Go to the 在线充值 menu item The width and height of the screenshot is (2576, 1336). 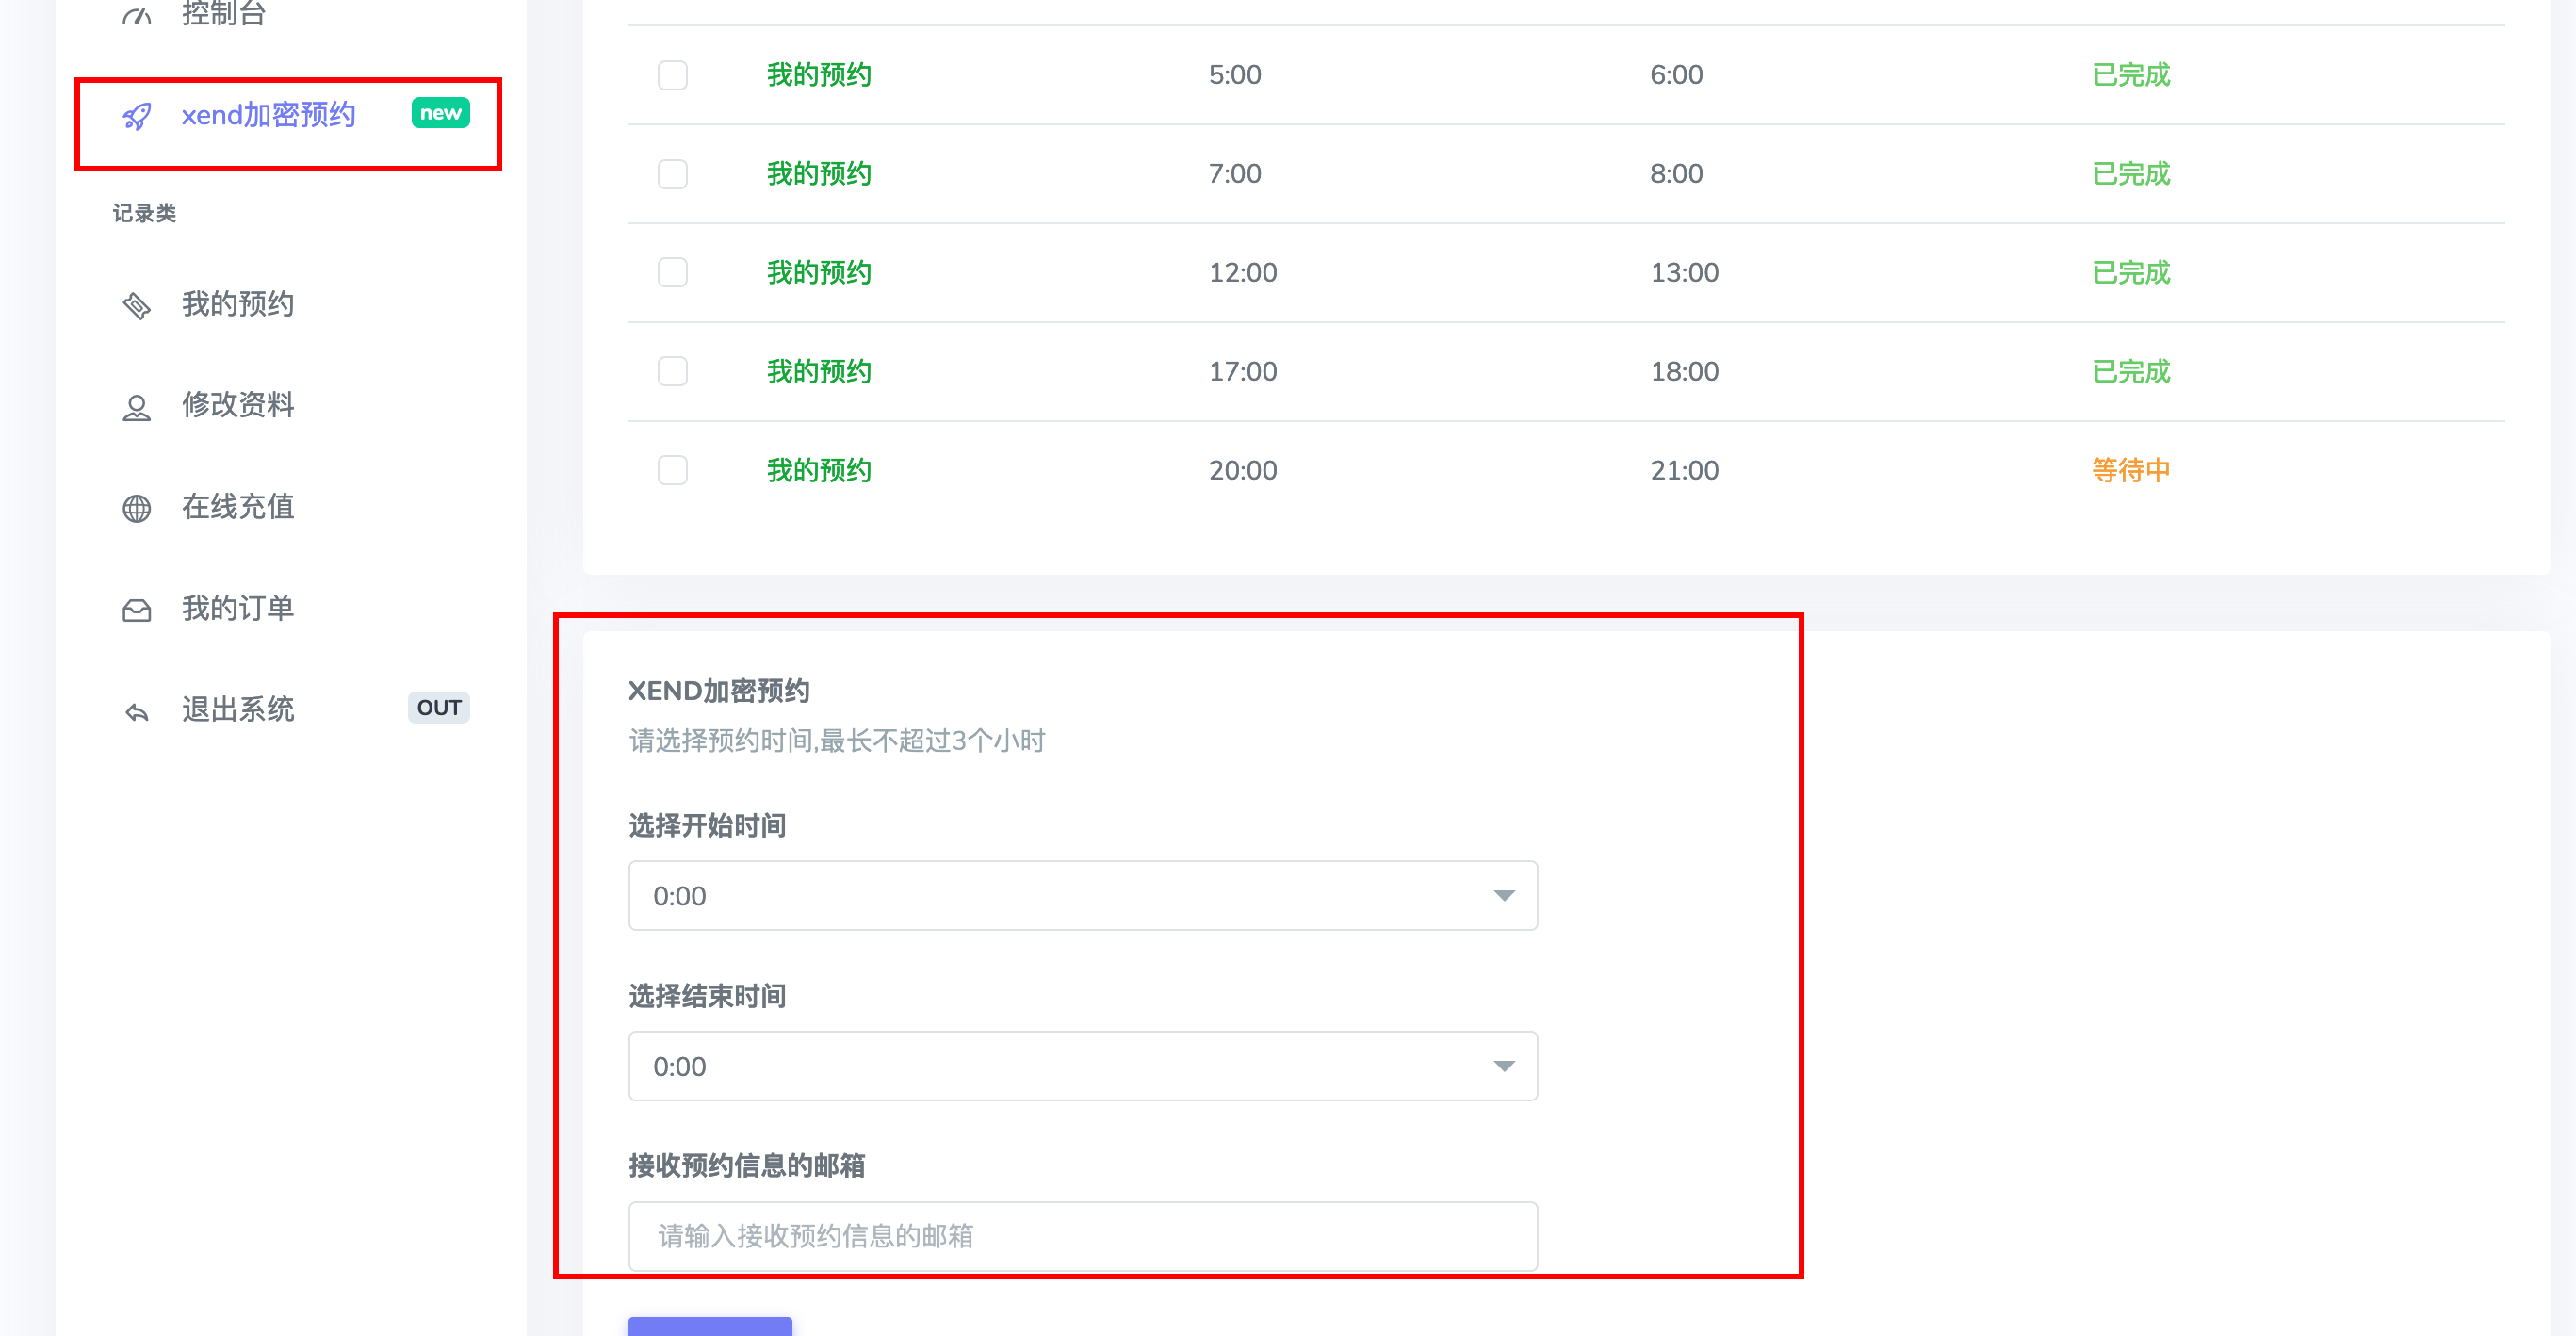pyautogui.click(x=238, y=507)
